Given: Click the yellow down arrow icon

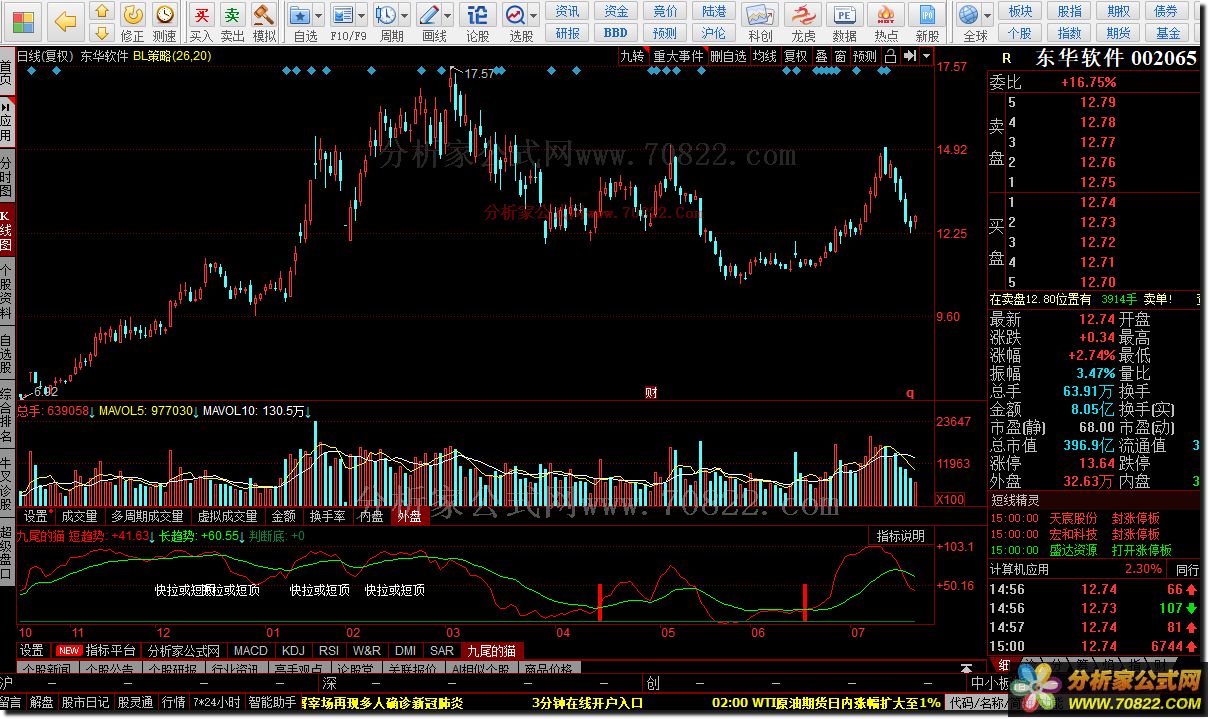Looking at the screenshot, I should tap(101, 32).
